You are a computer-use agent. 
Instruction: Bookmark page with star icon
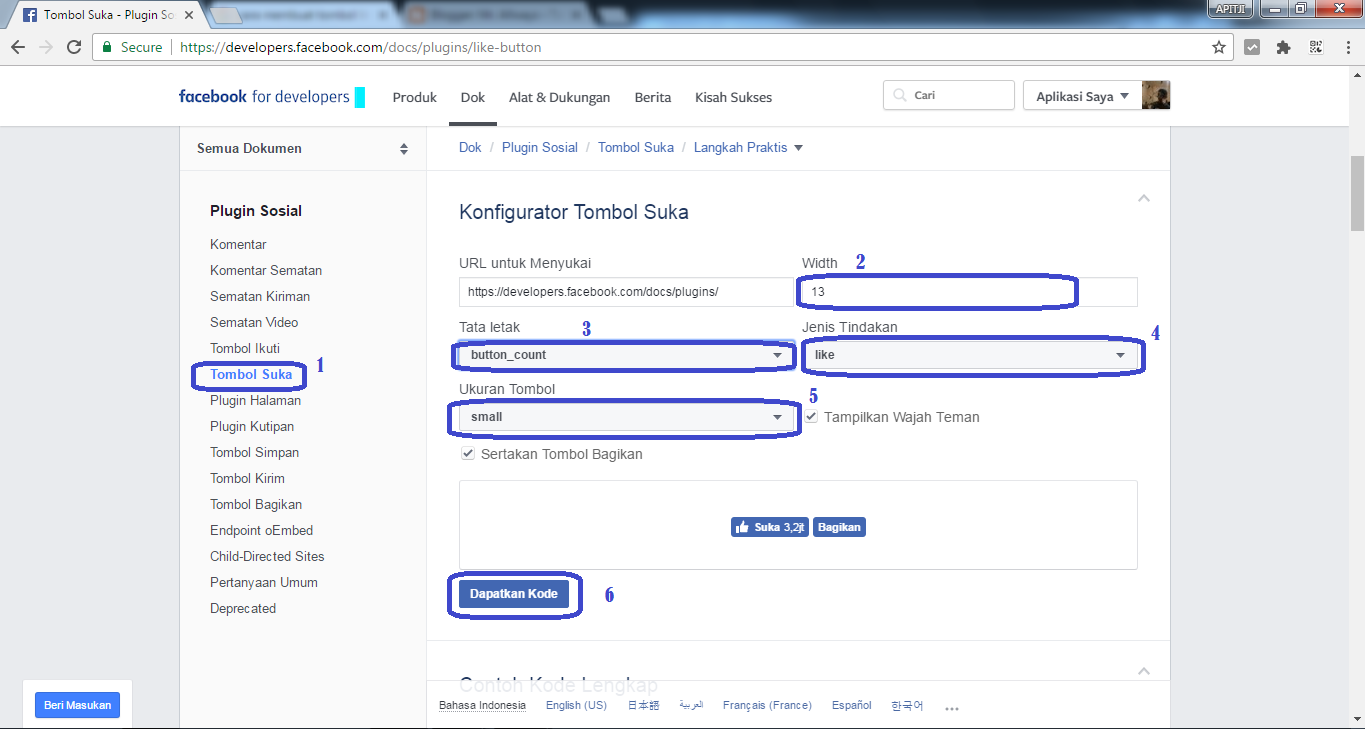click(x=1219, y=47)
